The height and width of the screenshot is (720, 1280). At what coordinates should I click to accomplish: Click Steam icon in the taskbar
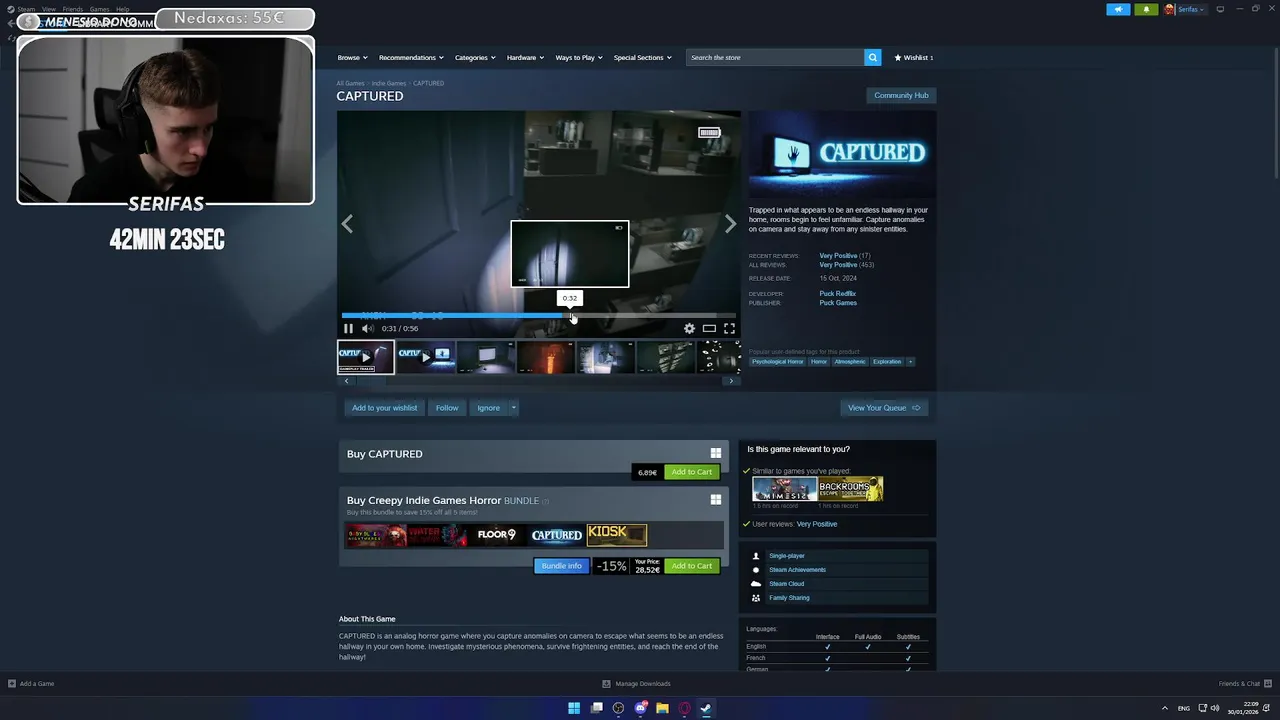[x=706, y=708]
